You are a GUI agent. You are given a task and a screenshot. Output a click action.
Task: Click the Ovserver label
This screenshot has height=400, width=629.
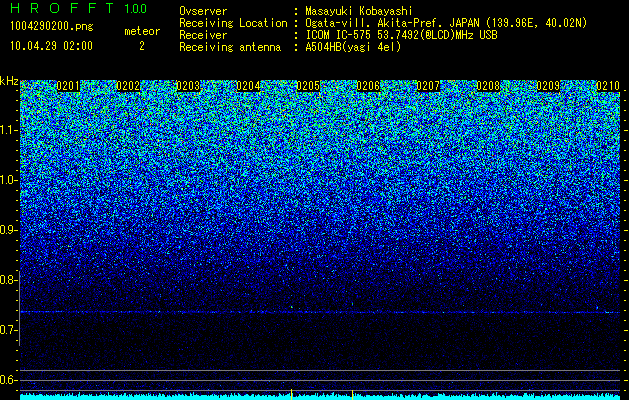203,11
